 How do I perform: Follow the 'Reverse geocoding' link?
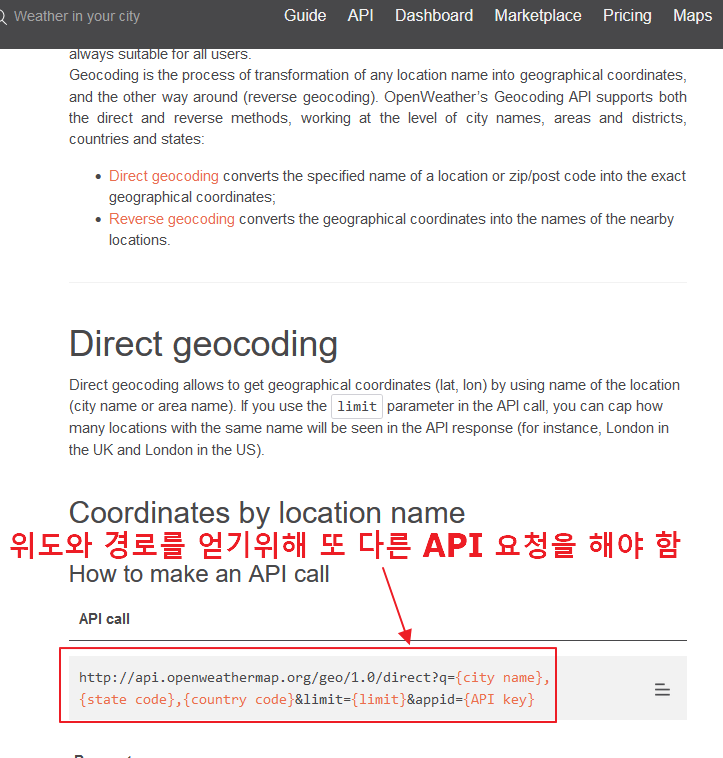[x=172, y=219]
